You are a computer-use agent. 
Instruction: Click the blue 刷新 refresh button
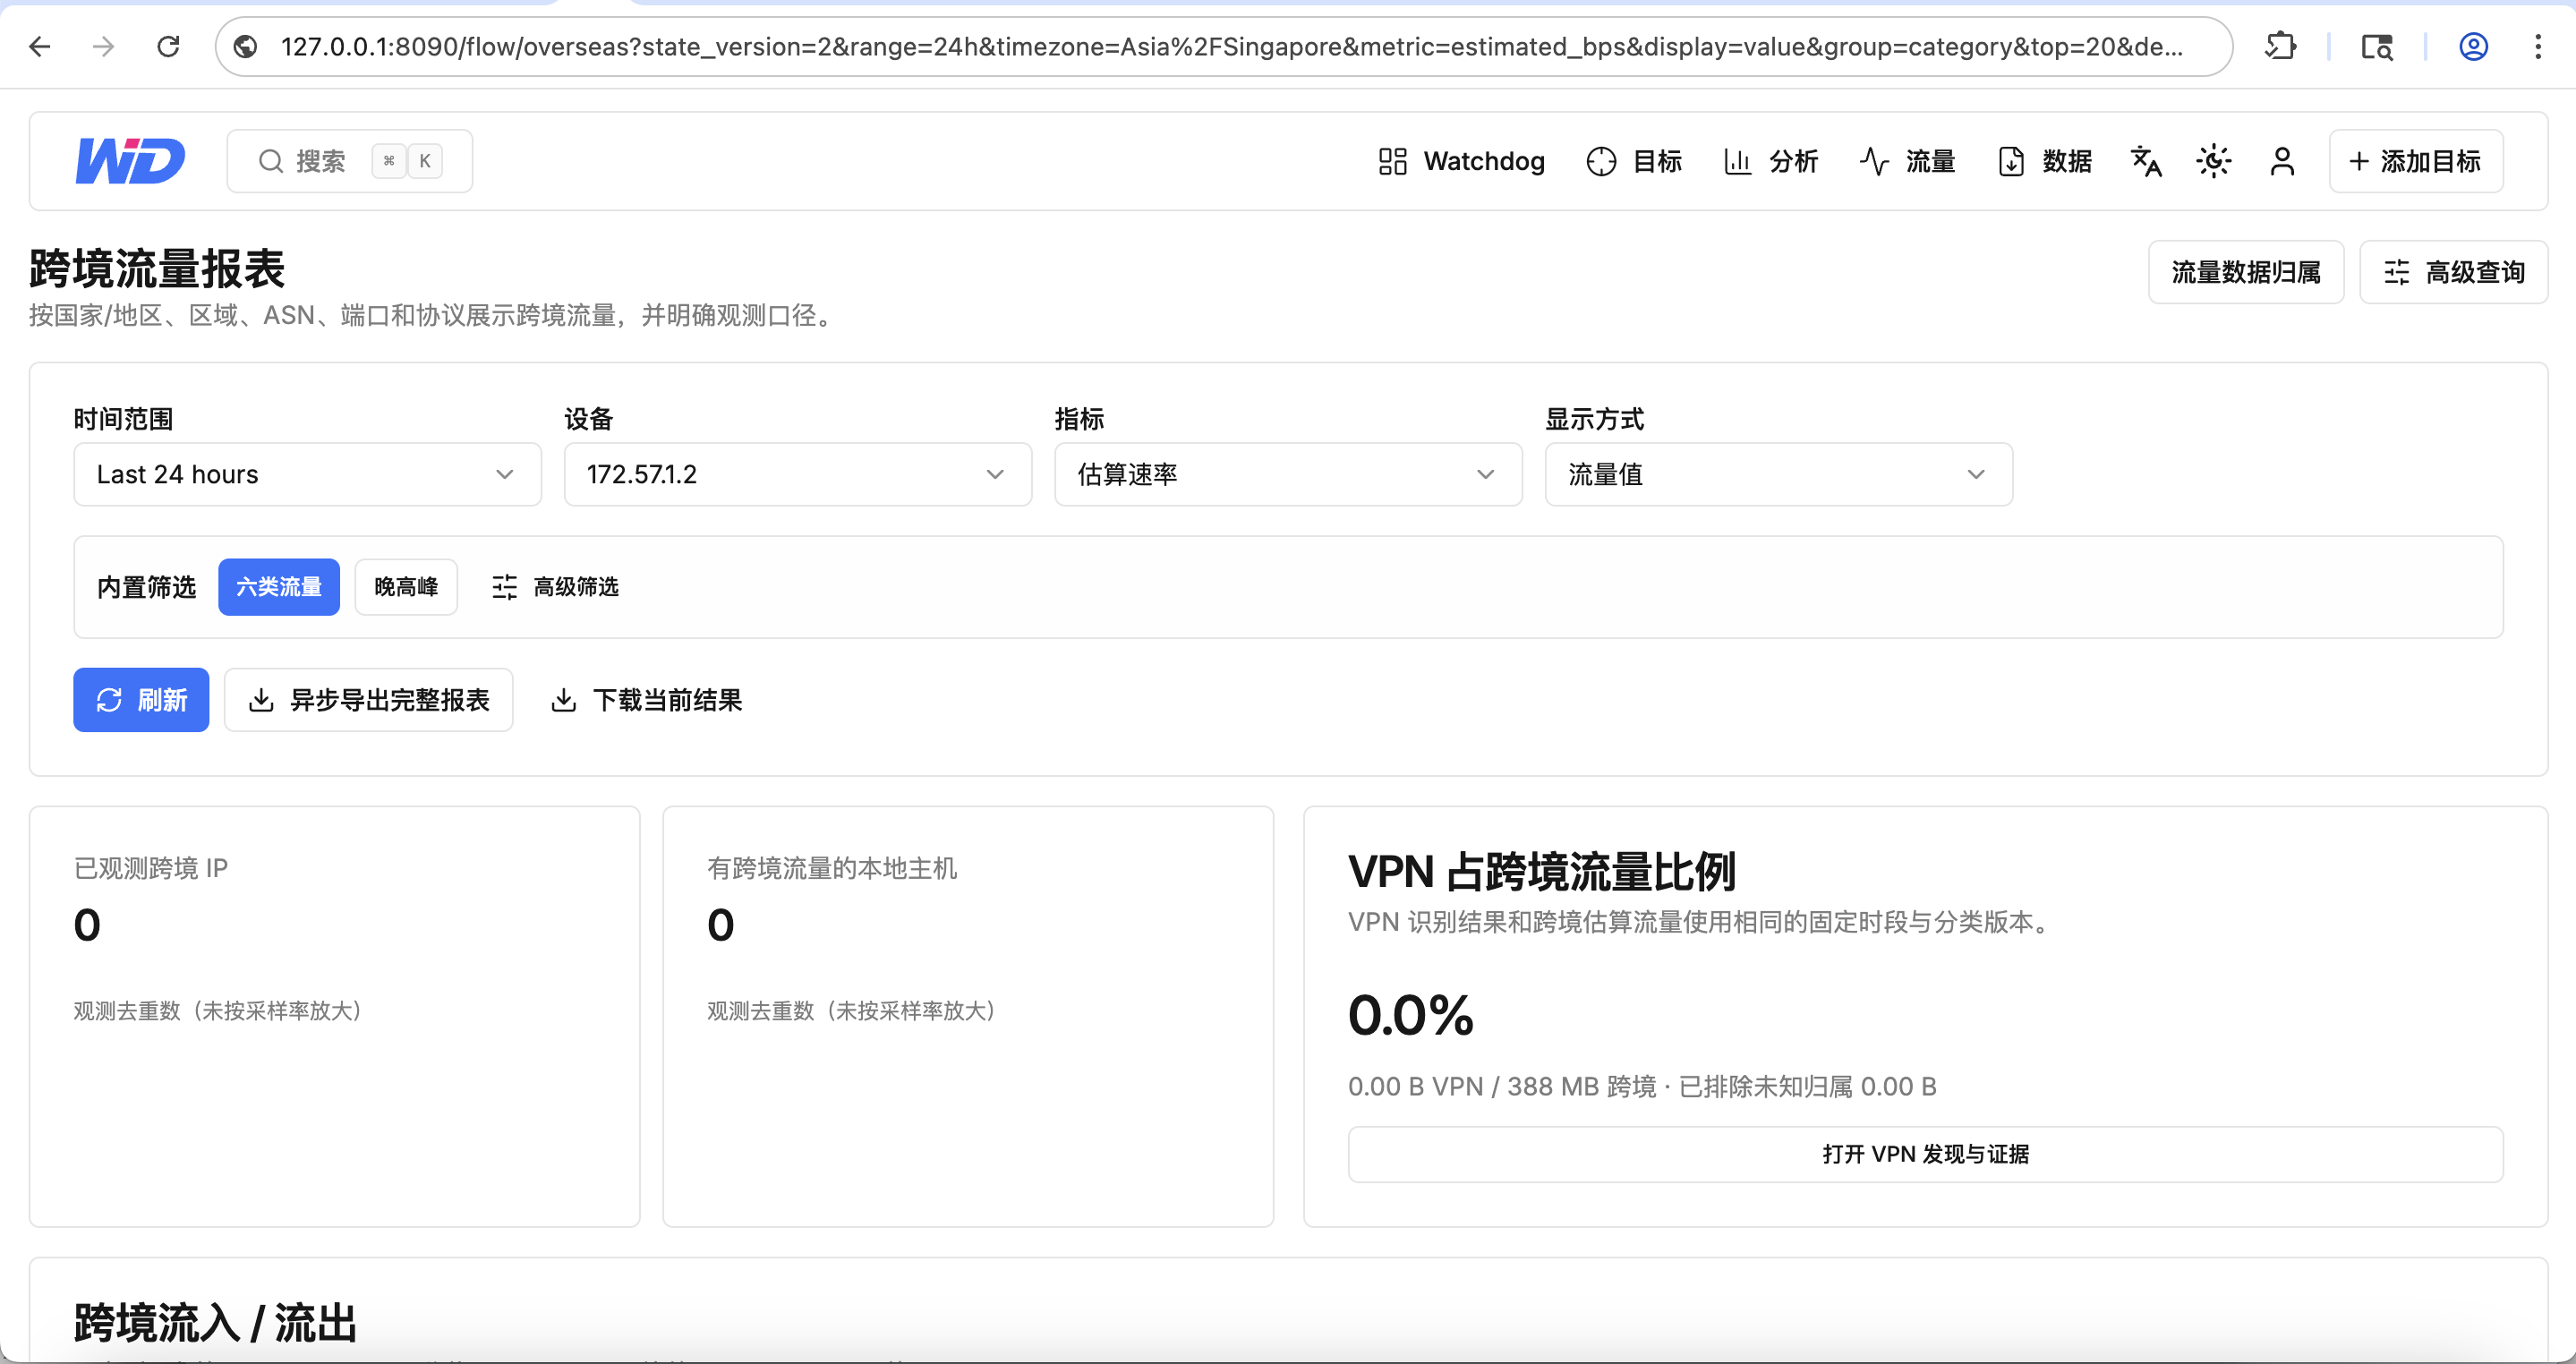[141, 700]
